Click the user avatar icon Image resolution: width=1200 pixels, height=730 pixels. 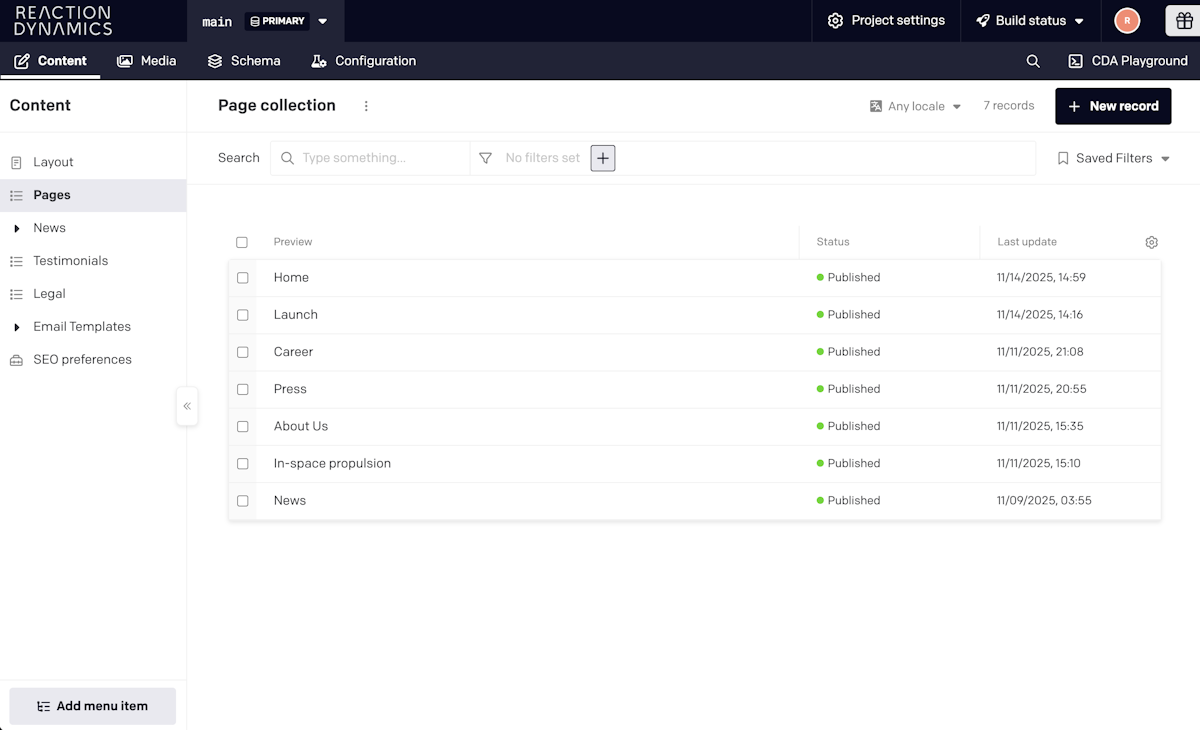1127,21
